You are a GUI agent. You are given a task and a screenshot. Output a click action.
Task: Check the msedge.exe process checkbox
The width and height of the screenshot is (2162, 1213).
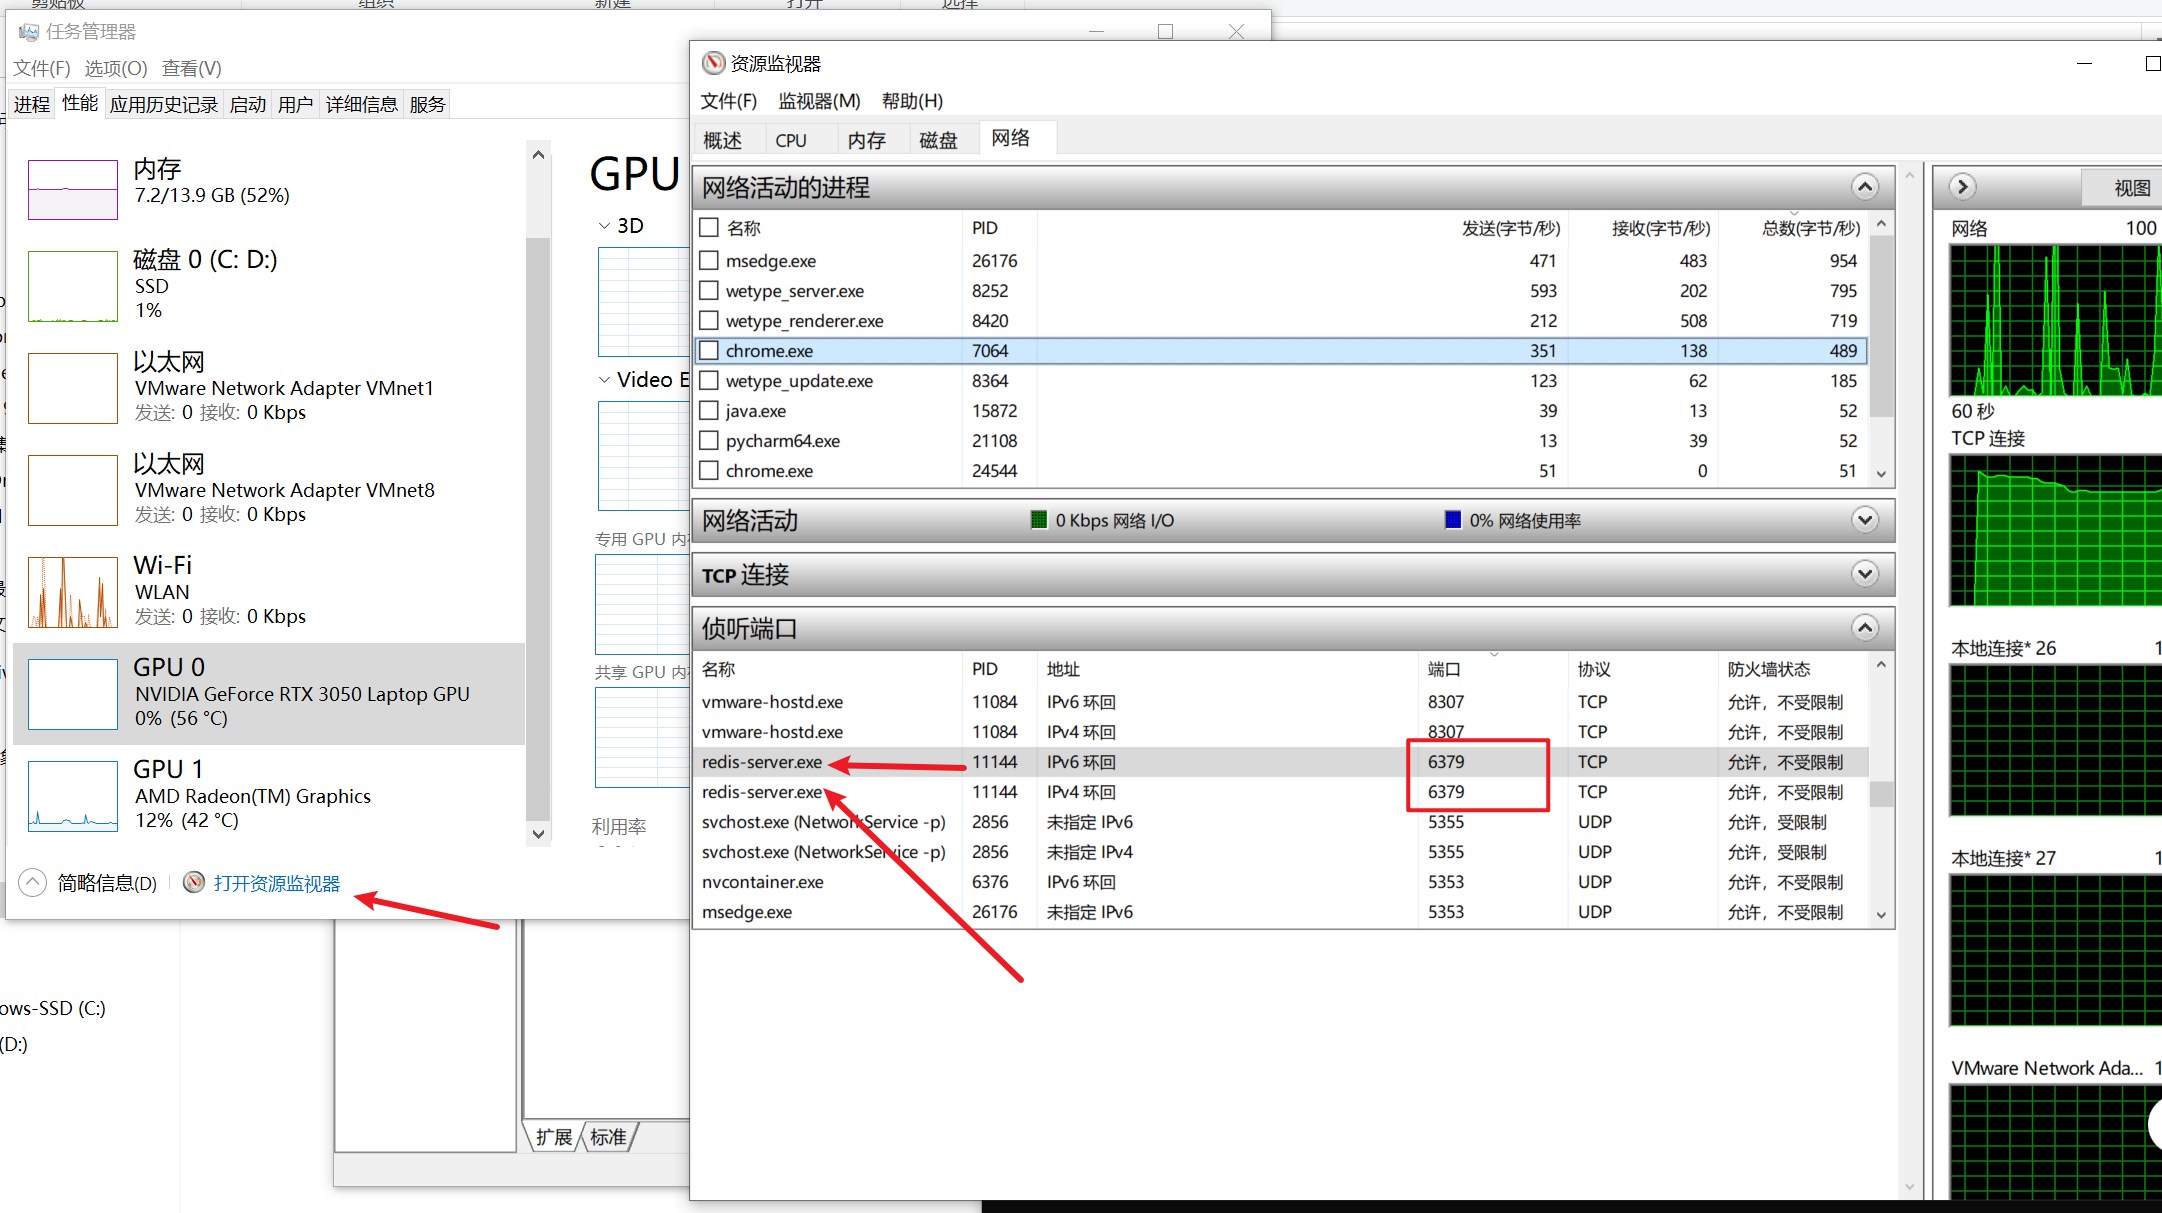(709, 260)
